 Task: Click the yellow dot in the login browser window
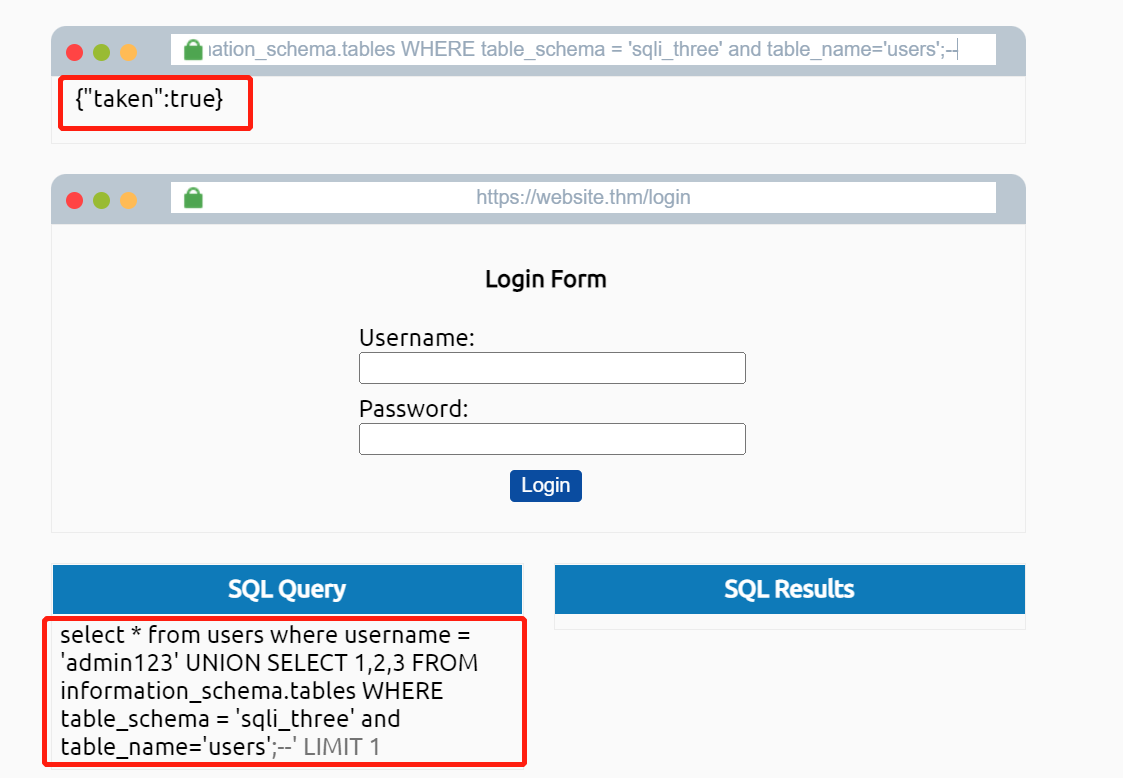(x=128, y=200)
